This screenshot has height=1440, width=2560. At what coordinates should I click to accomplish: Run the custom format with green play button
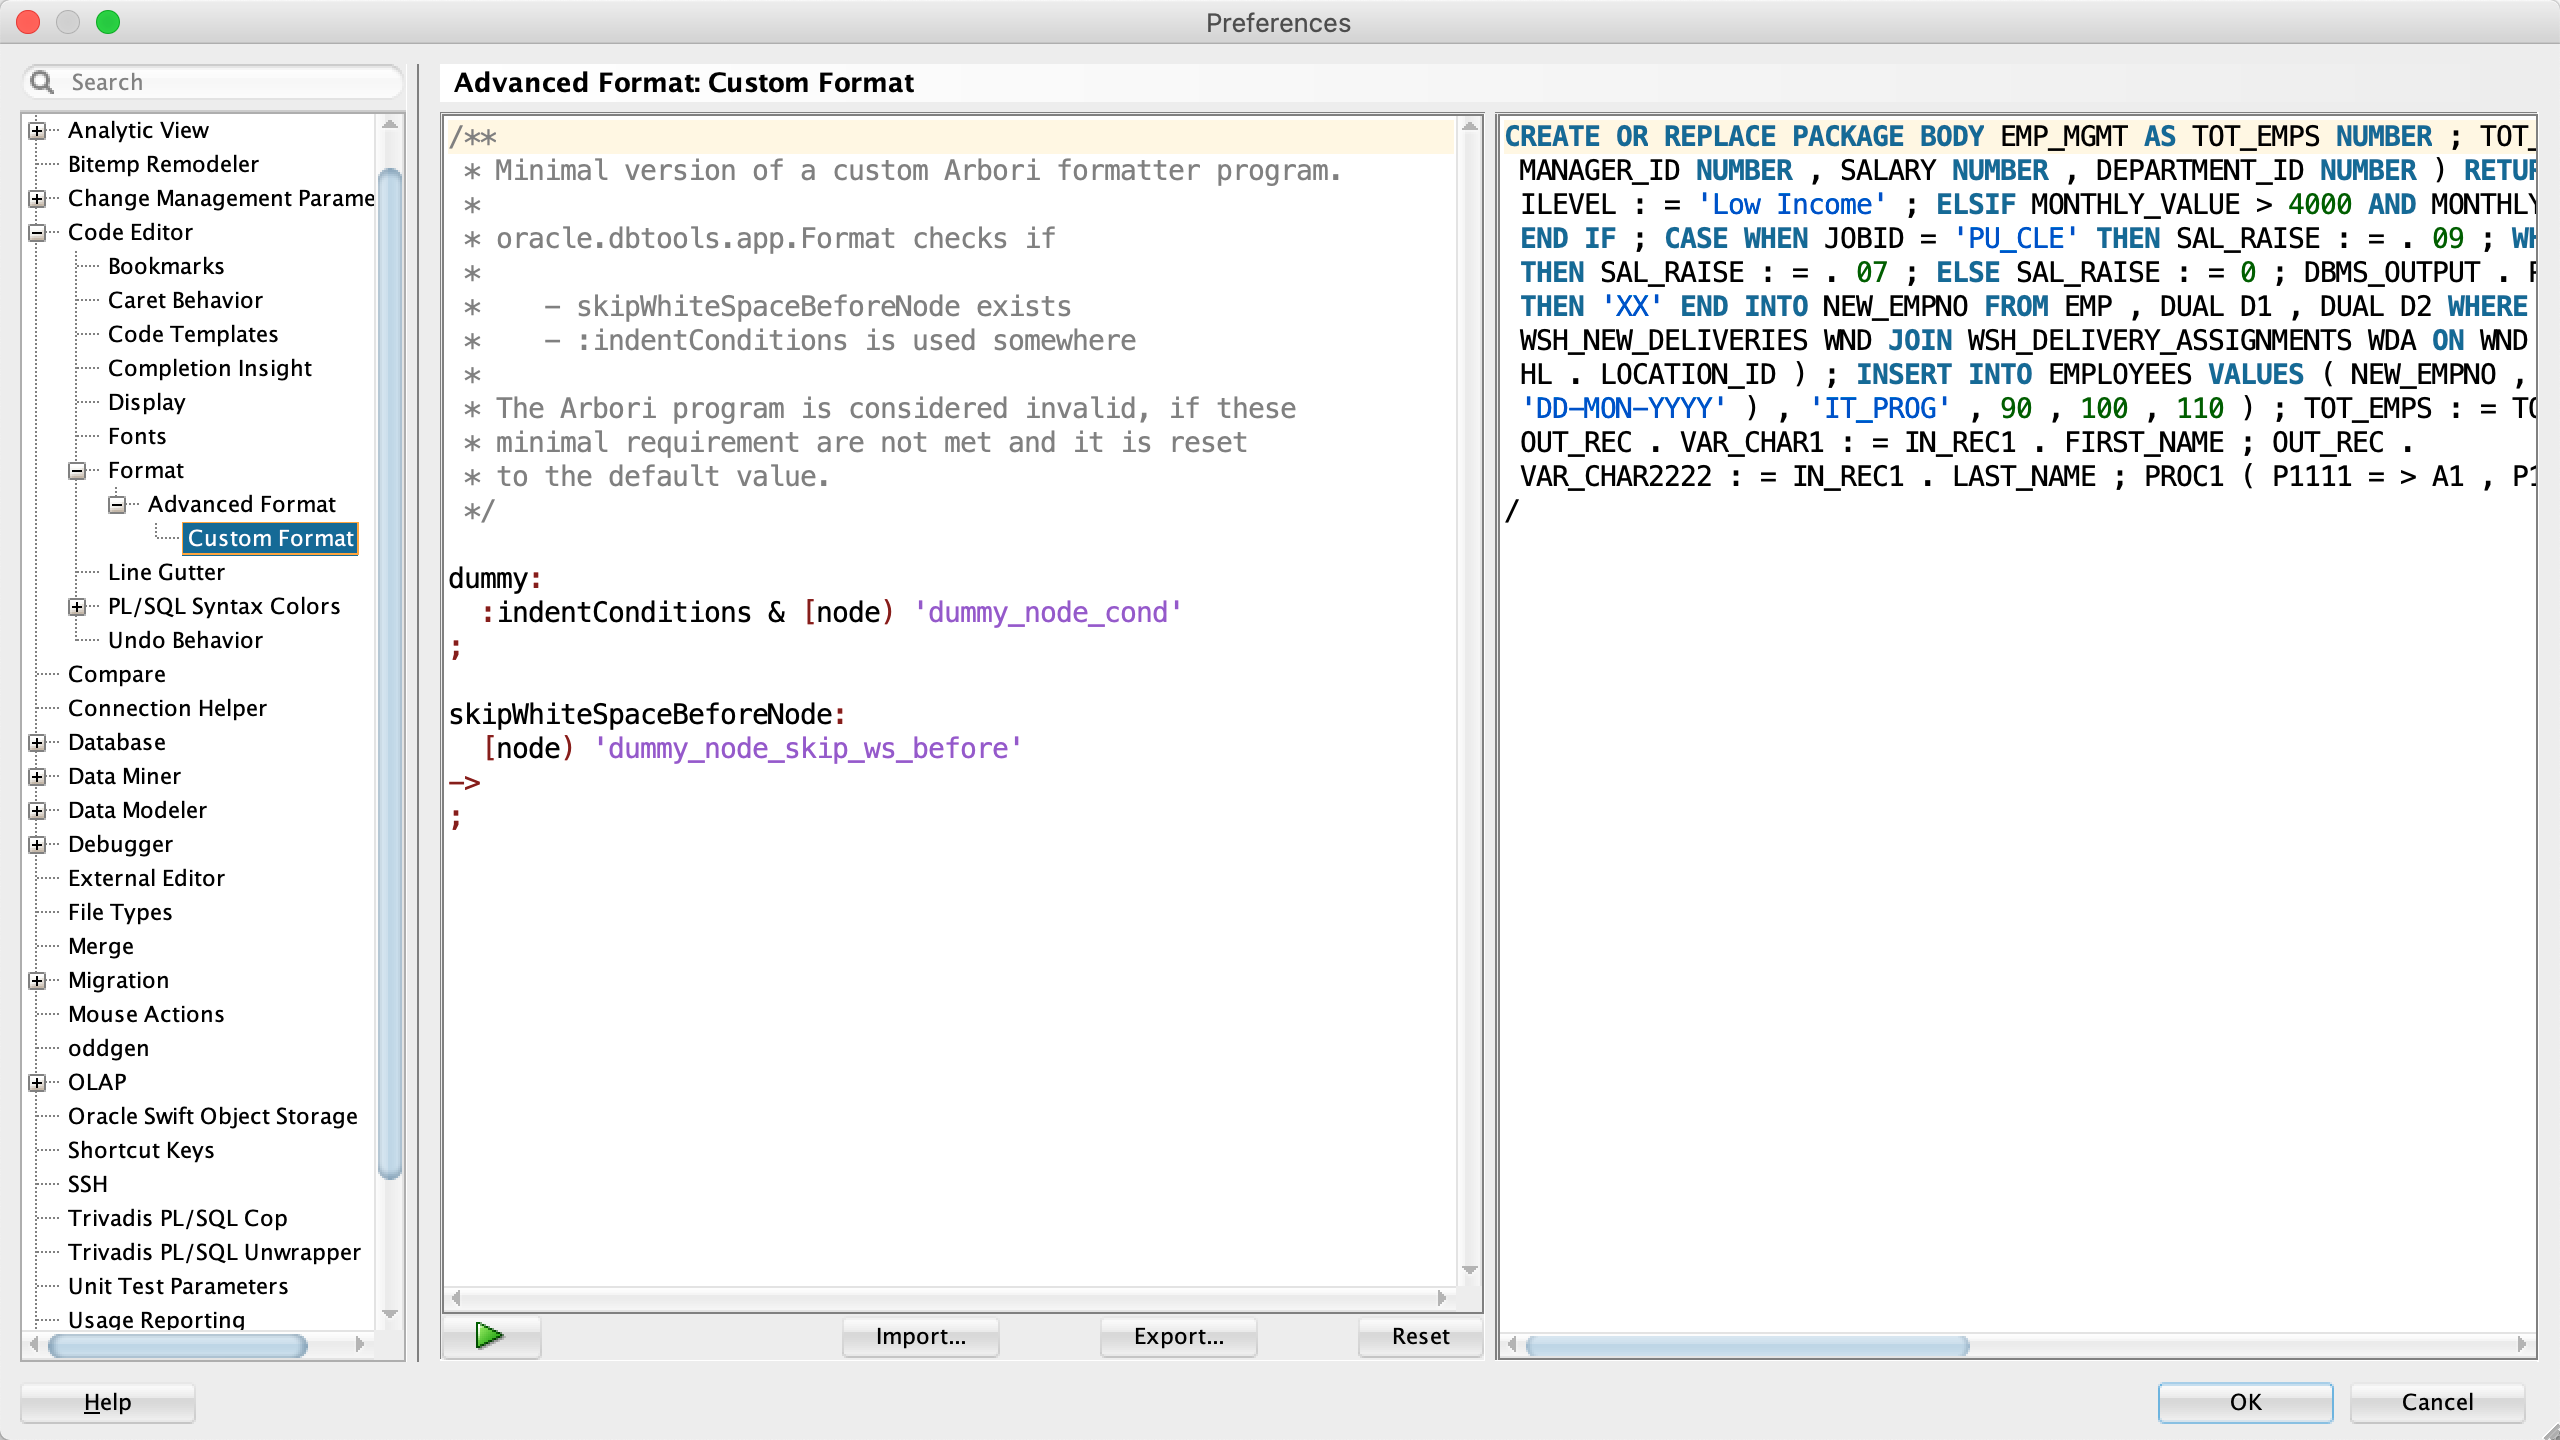click(x=490, y=1336)
